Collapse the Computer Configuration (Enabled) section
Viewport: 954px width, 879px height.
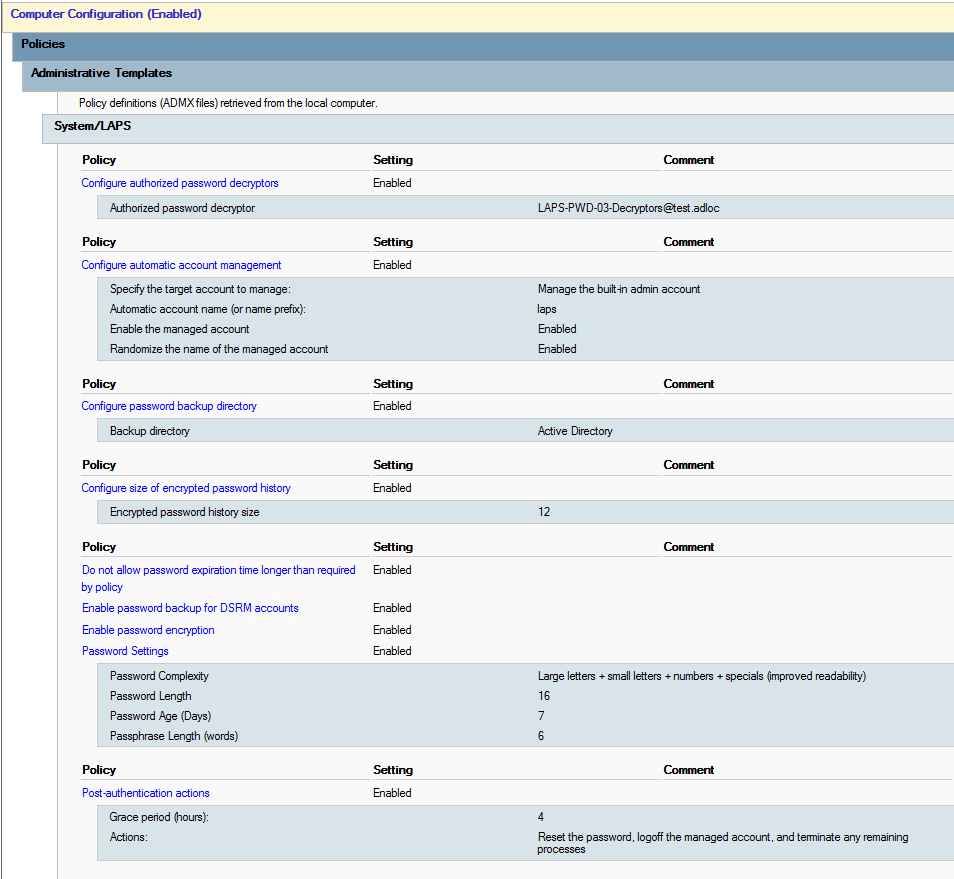(106, 15)
